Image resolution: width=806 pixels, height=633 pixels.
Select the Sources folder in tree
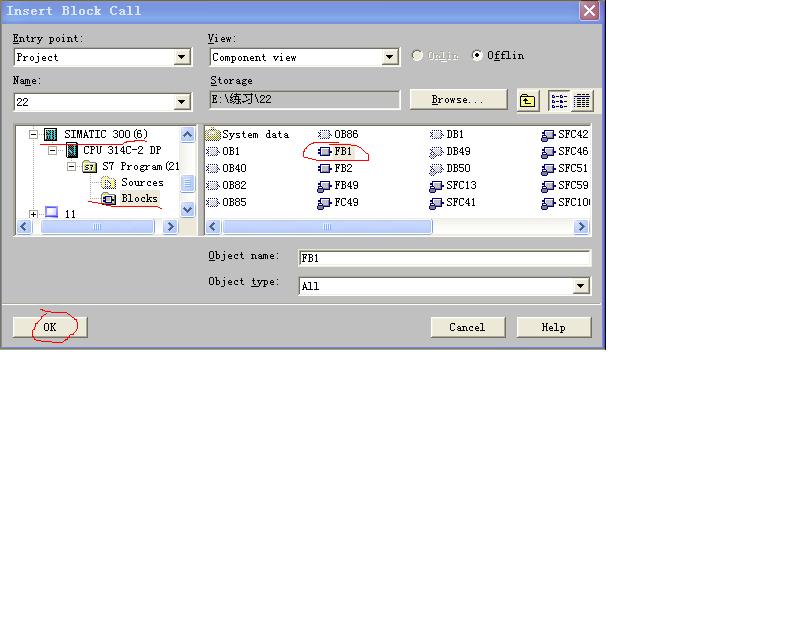(x=133, y=183)
